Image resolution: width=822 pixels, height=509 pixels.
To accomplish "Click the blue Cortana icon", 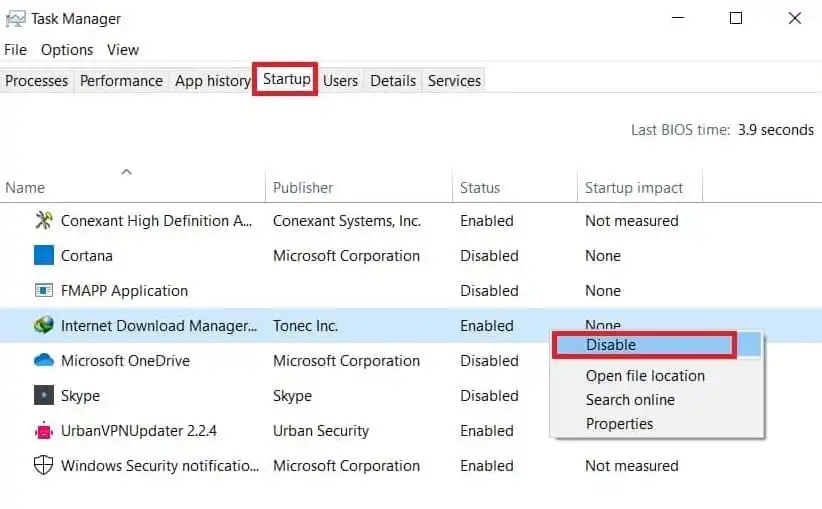I will [44, 255].
